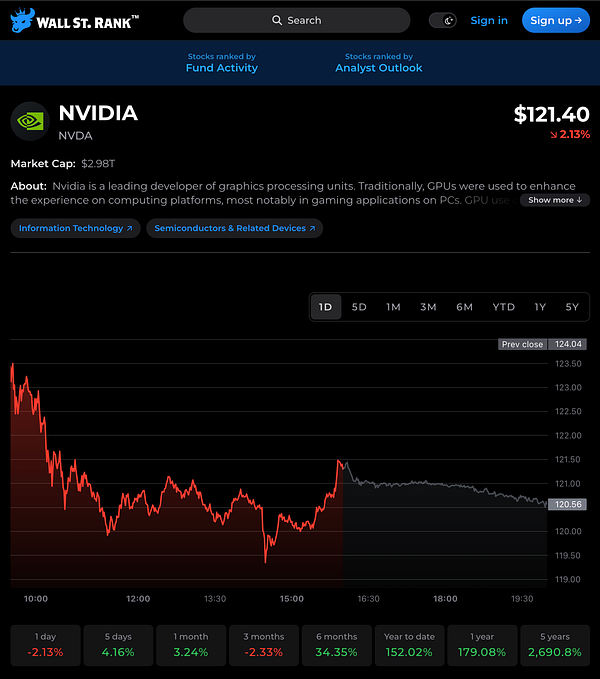
Task: Click the Wall St. Rank bull logo
Action: point(23,20)
